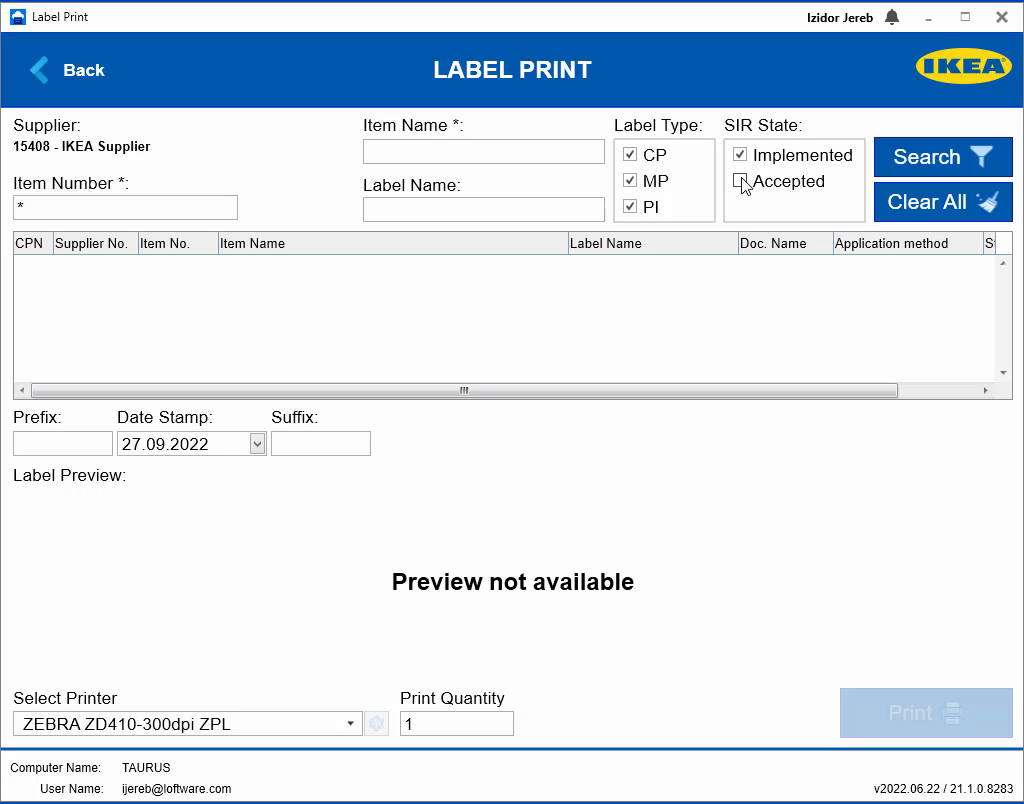Click the Prefix input field
The height and width of the screenshot is (804, 1024).
coord(63,443)
